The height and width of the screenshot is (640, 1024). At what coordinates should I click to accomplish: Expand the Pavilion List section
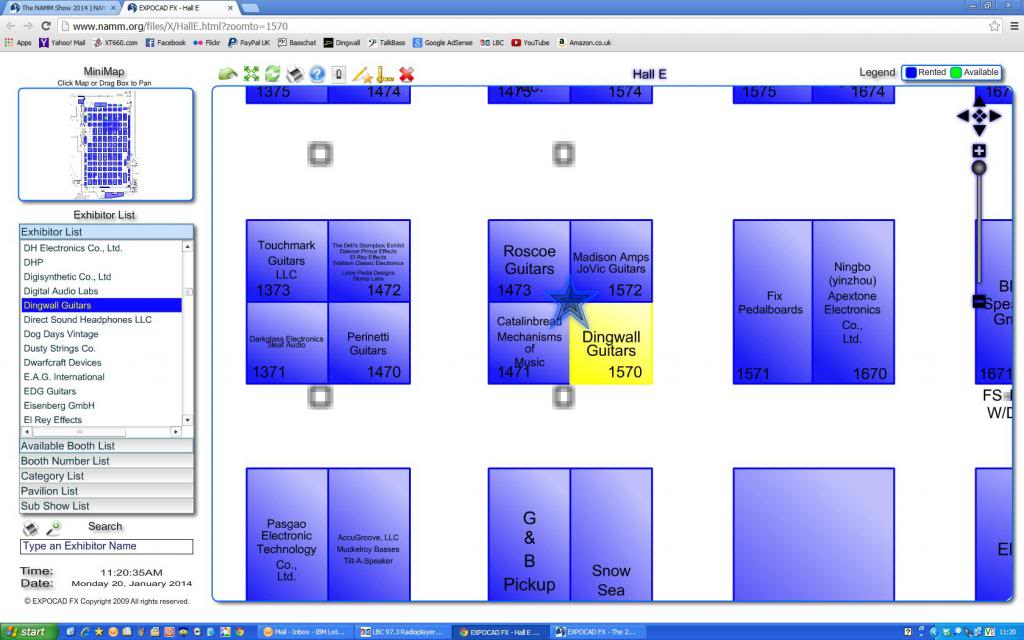(x=106, y=490)
